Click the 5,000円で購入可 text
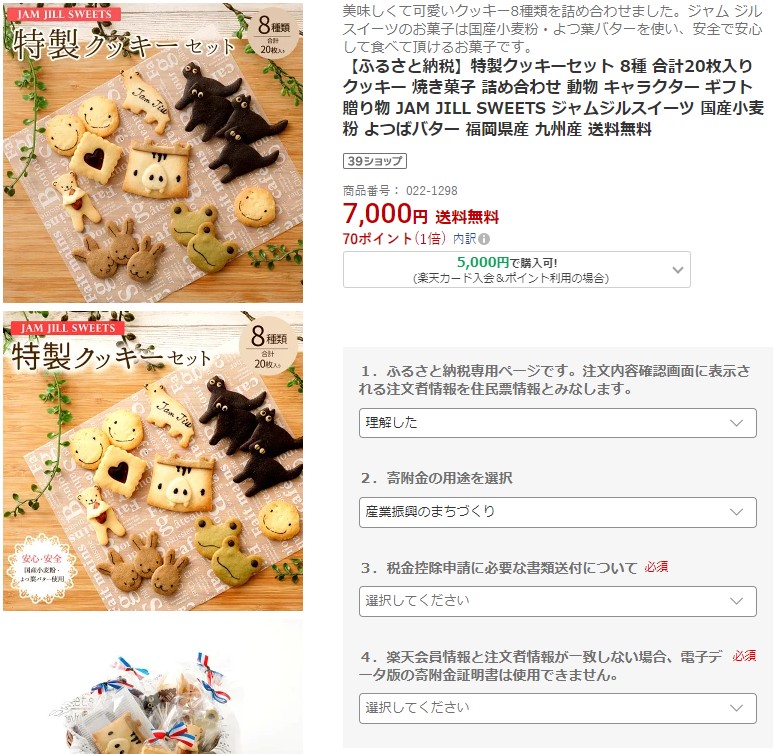Viewport: 774px width, 754px height. 506,262
